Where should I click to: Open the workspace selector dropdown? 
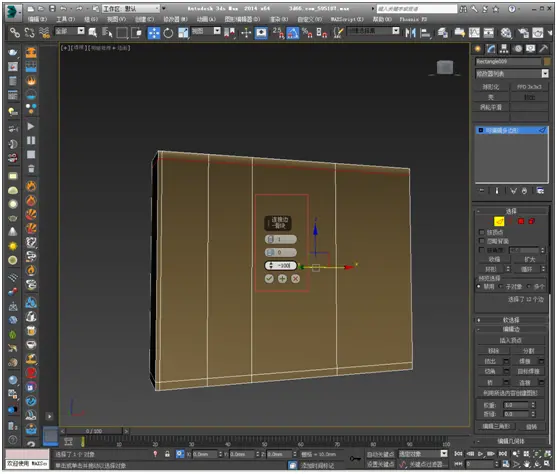coord(131,9)
